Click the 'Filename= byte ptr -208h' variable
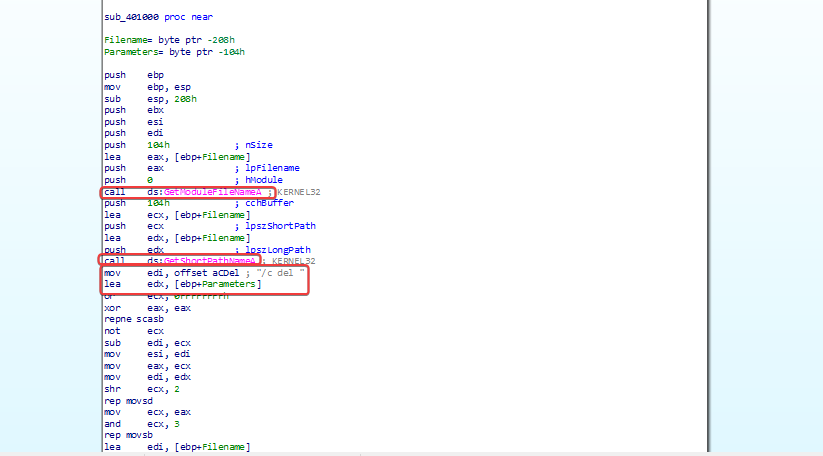This screenshot has height=456, width=823. click(169, 40)
